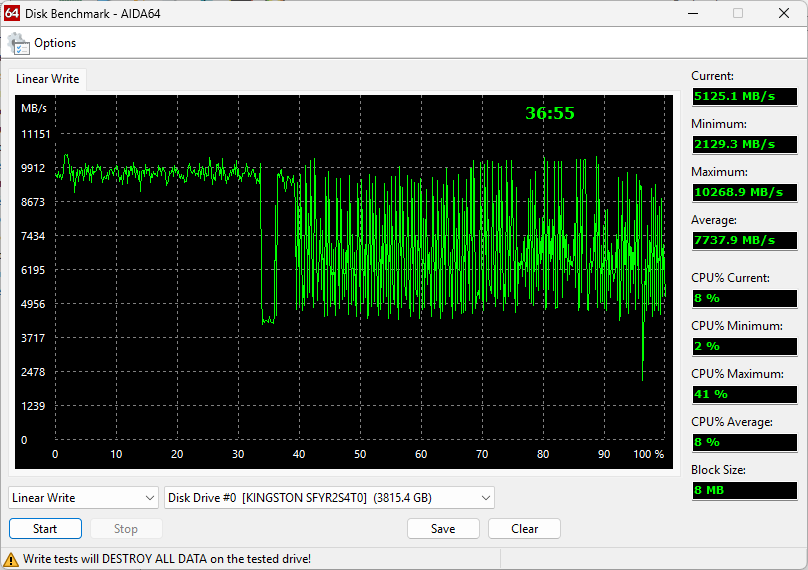Click the CPU% Maximum value 41 %
808x570 pixels.
point(745,394)
